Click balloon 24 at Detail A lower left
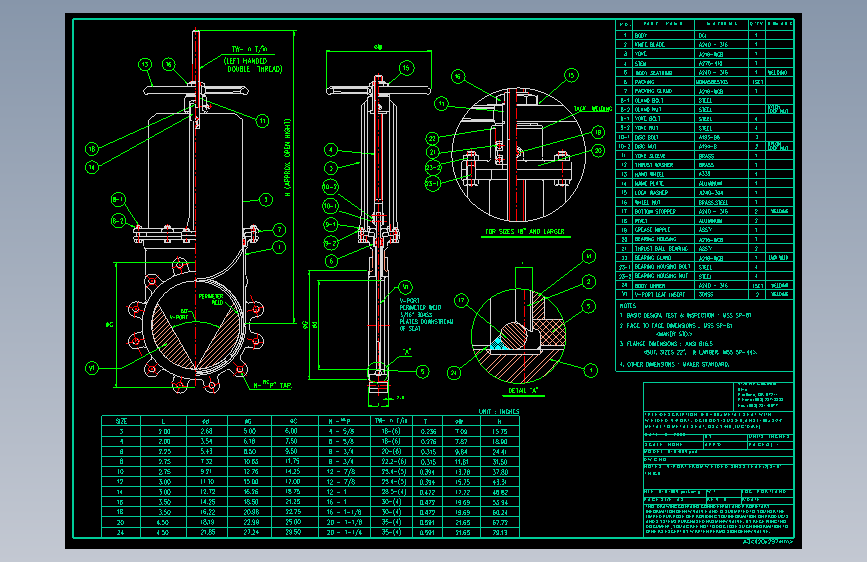The width and height of the screenshot is (867, 562). point(455,373)
